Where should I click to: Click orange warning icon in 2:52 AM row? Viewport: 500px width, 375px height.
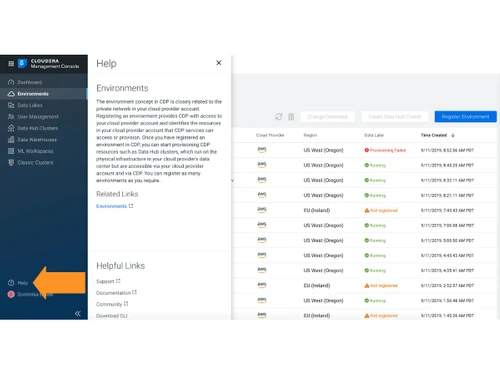click(x=367, y=286)
